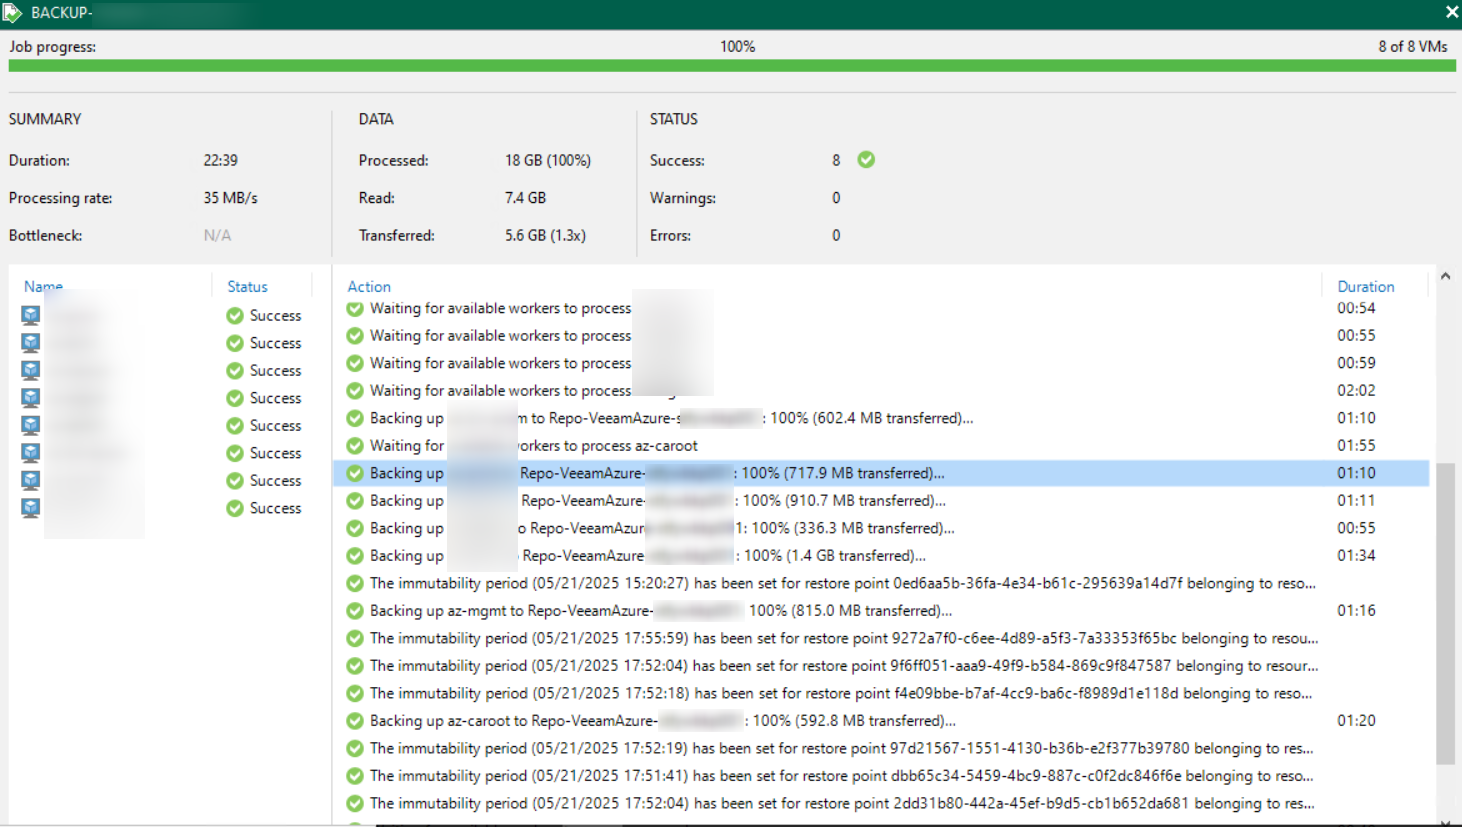Sort VM list by Status column
Screen dimensions: 1462x827
[x=247, y=286]
